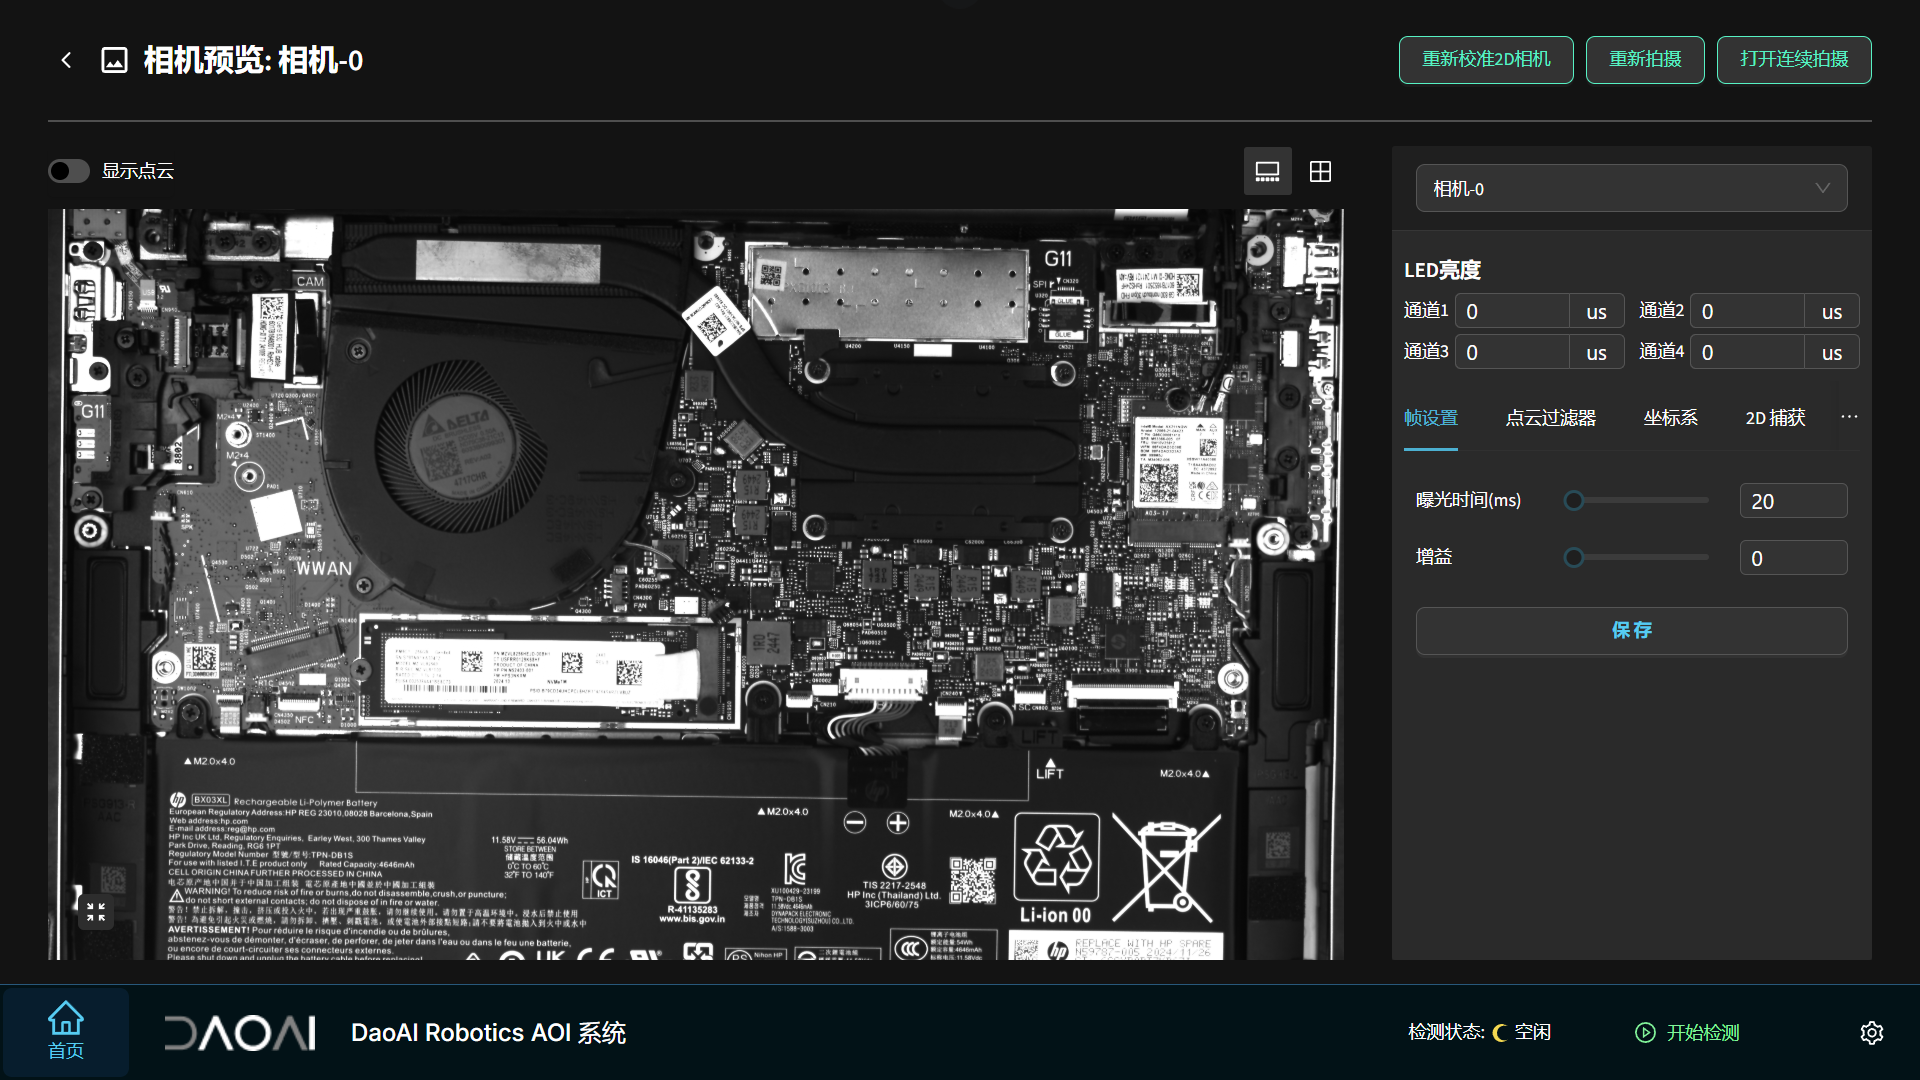1920x1080 pixels.
Task: Click the 通道1 LED brightness input field
Action: tap(1510, 312)
